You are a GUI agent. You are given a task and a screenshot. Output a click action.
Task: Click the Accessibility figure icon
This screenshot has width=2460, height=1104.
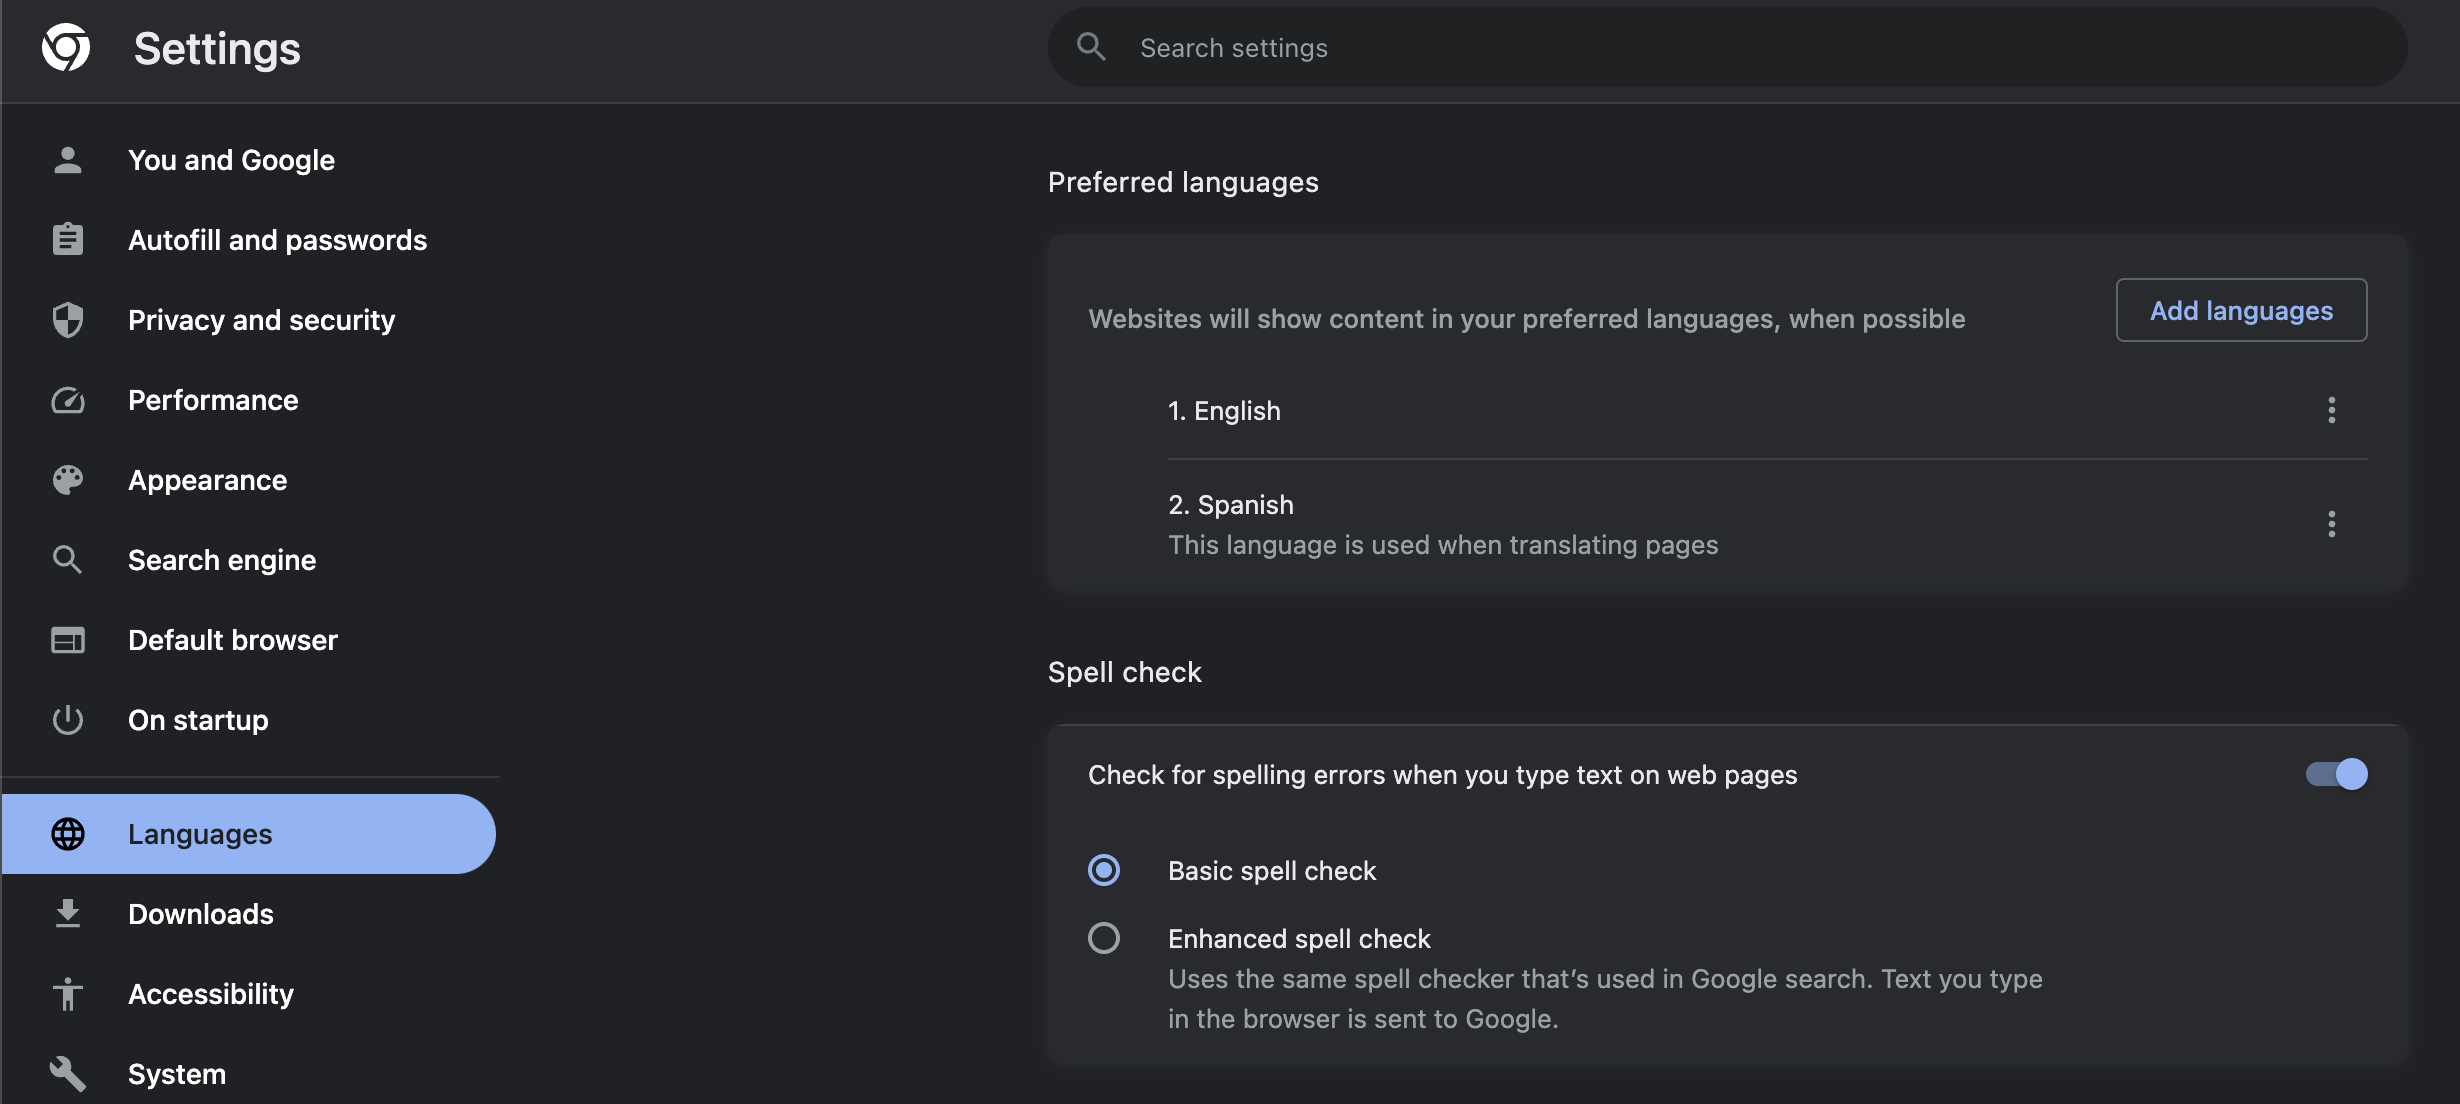[x=67, y=994]
